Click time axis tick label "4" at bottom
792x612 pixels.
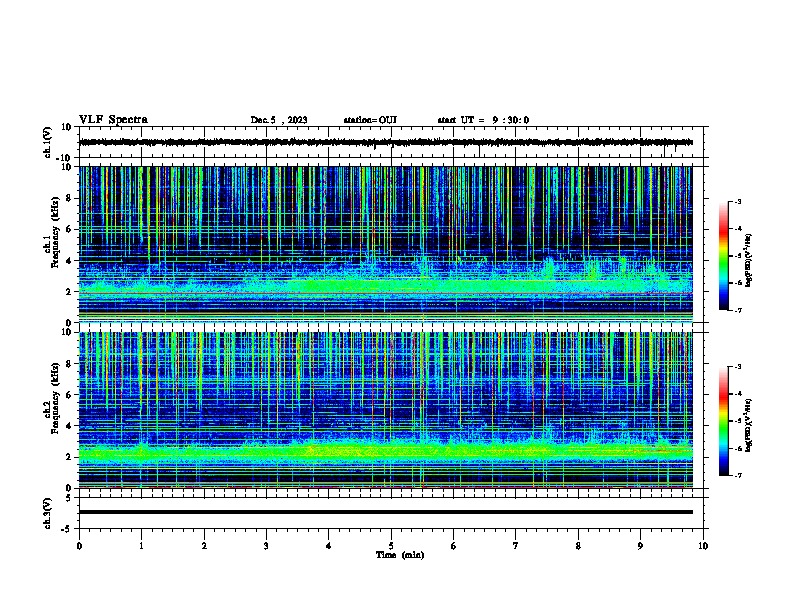(x=329, y=546)
